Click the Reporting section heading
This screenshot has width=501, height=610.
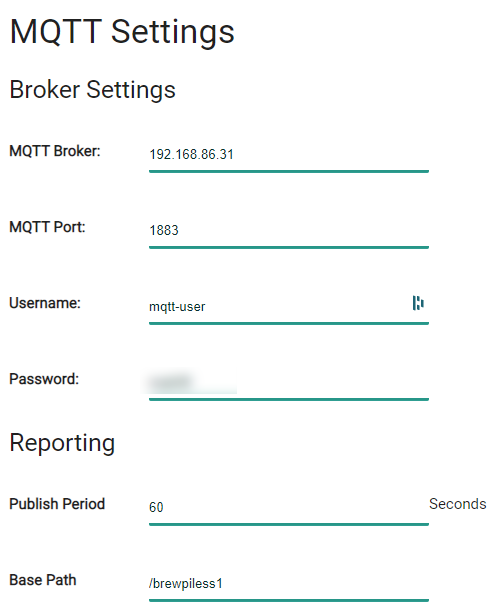(62, 443)
